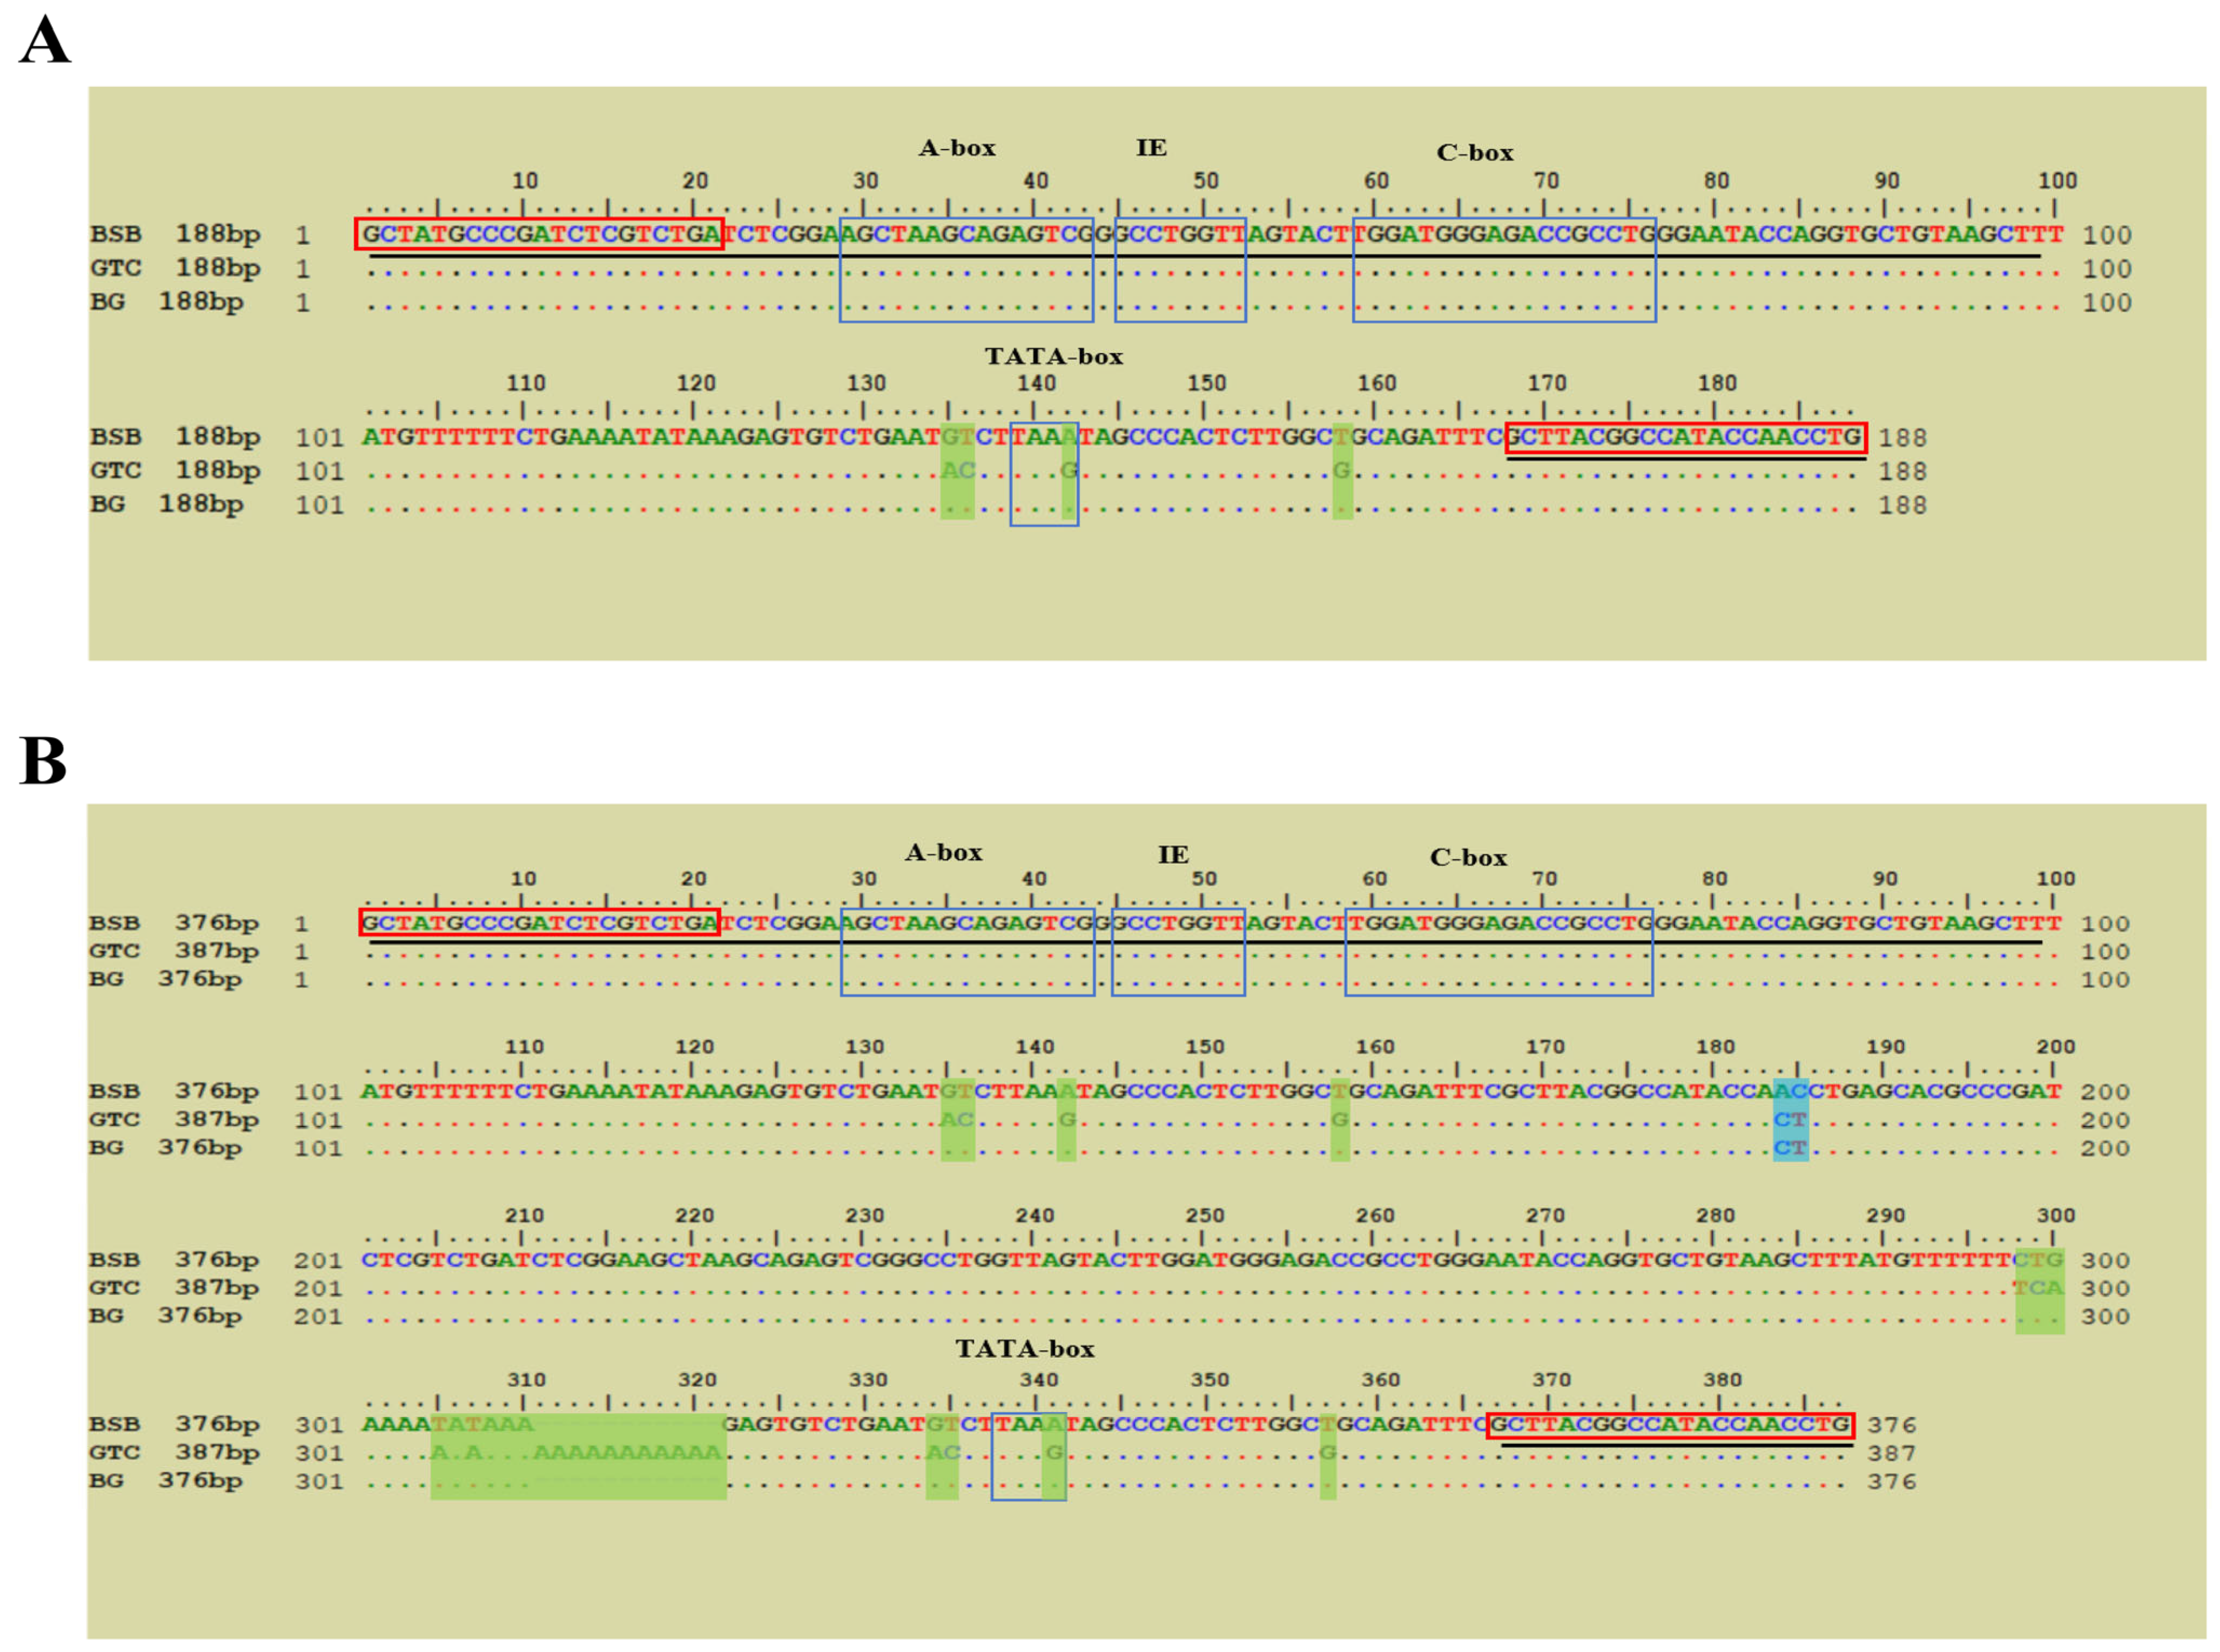Select the A-box label in panel A
The image size is (2220, 1652).
click(x=957, y=148)
